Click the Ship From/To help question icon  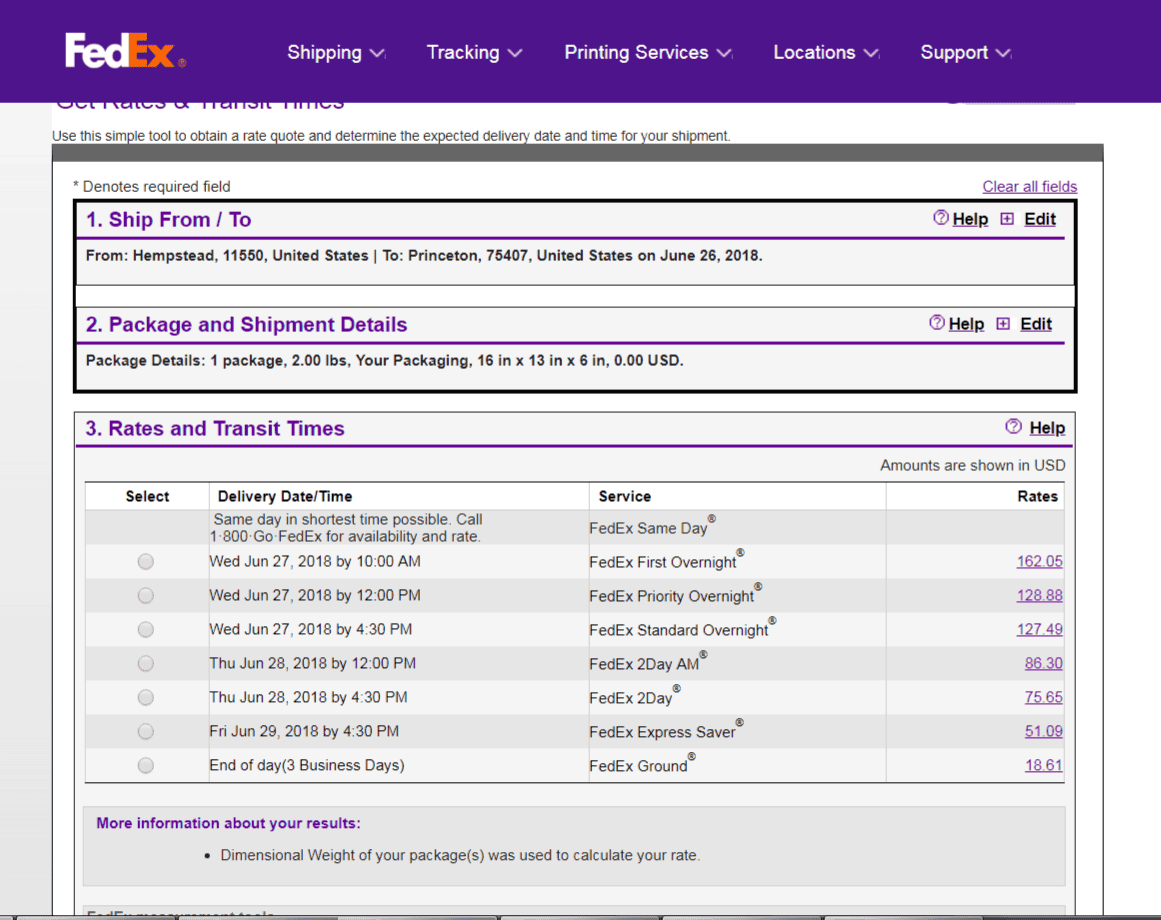coord(940,218)
